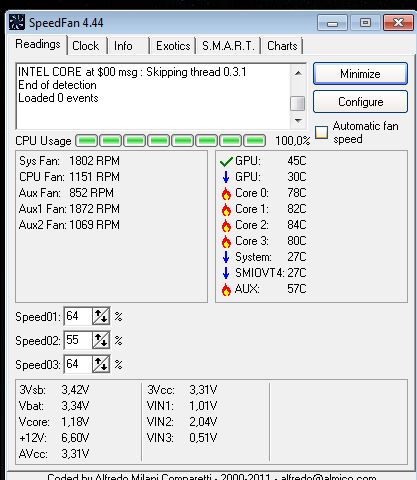The height and width of the screenshot is (480, 417).
Task: Enable the Automatic fan speed checkbox
Action: (x=322, y=132)
